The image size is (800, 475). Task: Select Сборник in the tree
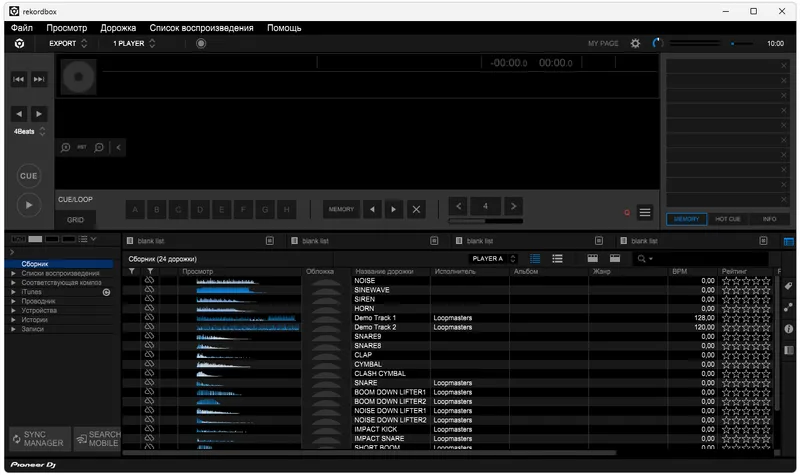pos(59,264)
